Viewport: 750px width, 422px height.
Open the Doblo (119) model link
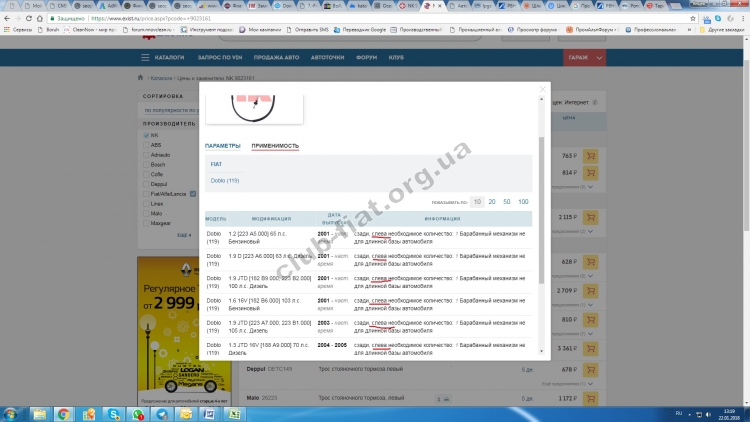pyautogui.click(x=225, y=180)
